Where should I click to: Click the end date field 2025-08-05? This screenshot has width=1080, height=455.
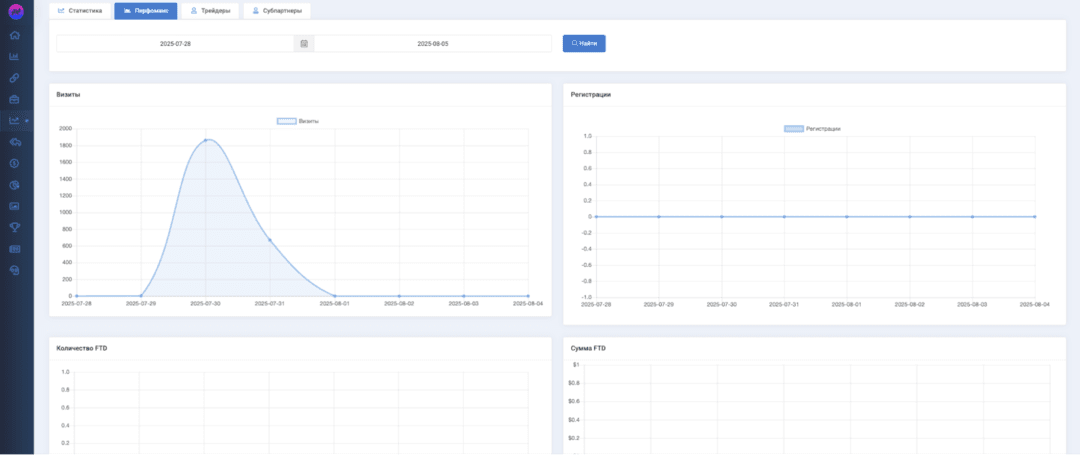[433, 43]
